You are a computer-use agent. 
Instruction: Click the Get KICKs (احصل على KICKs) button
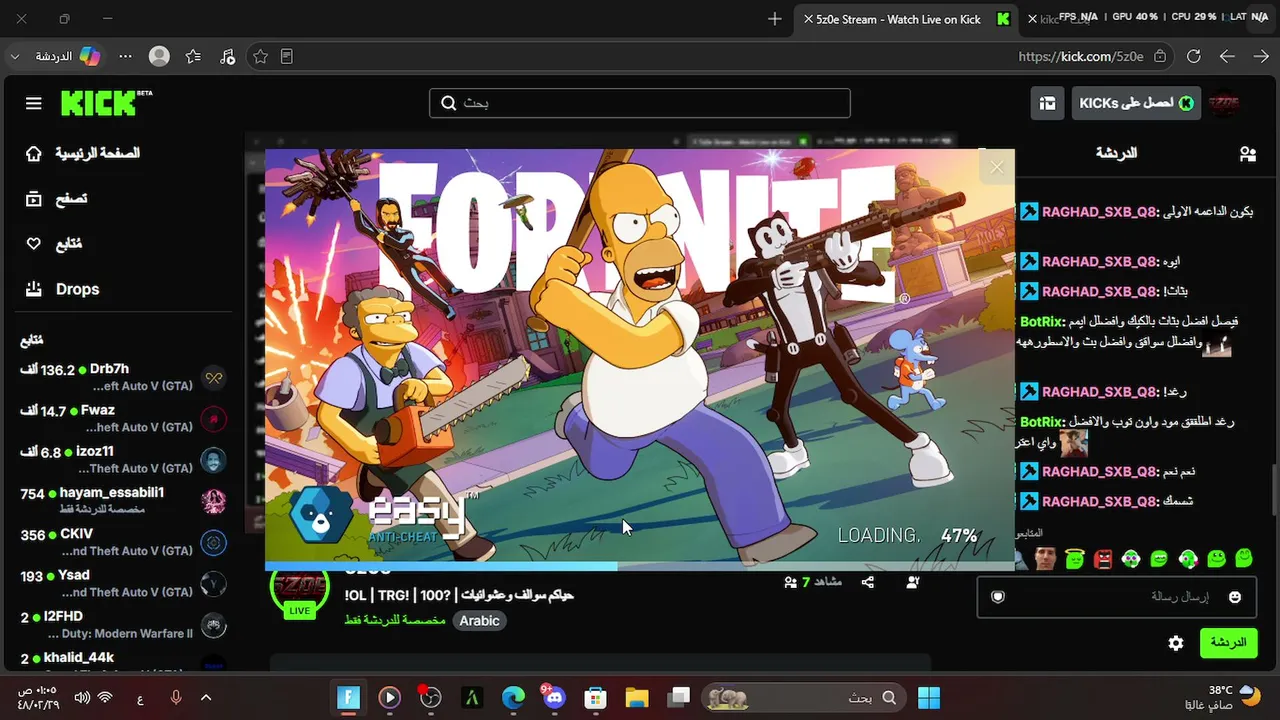click(x=1136, y=103)
